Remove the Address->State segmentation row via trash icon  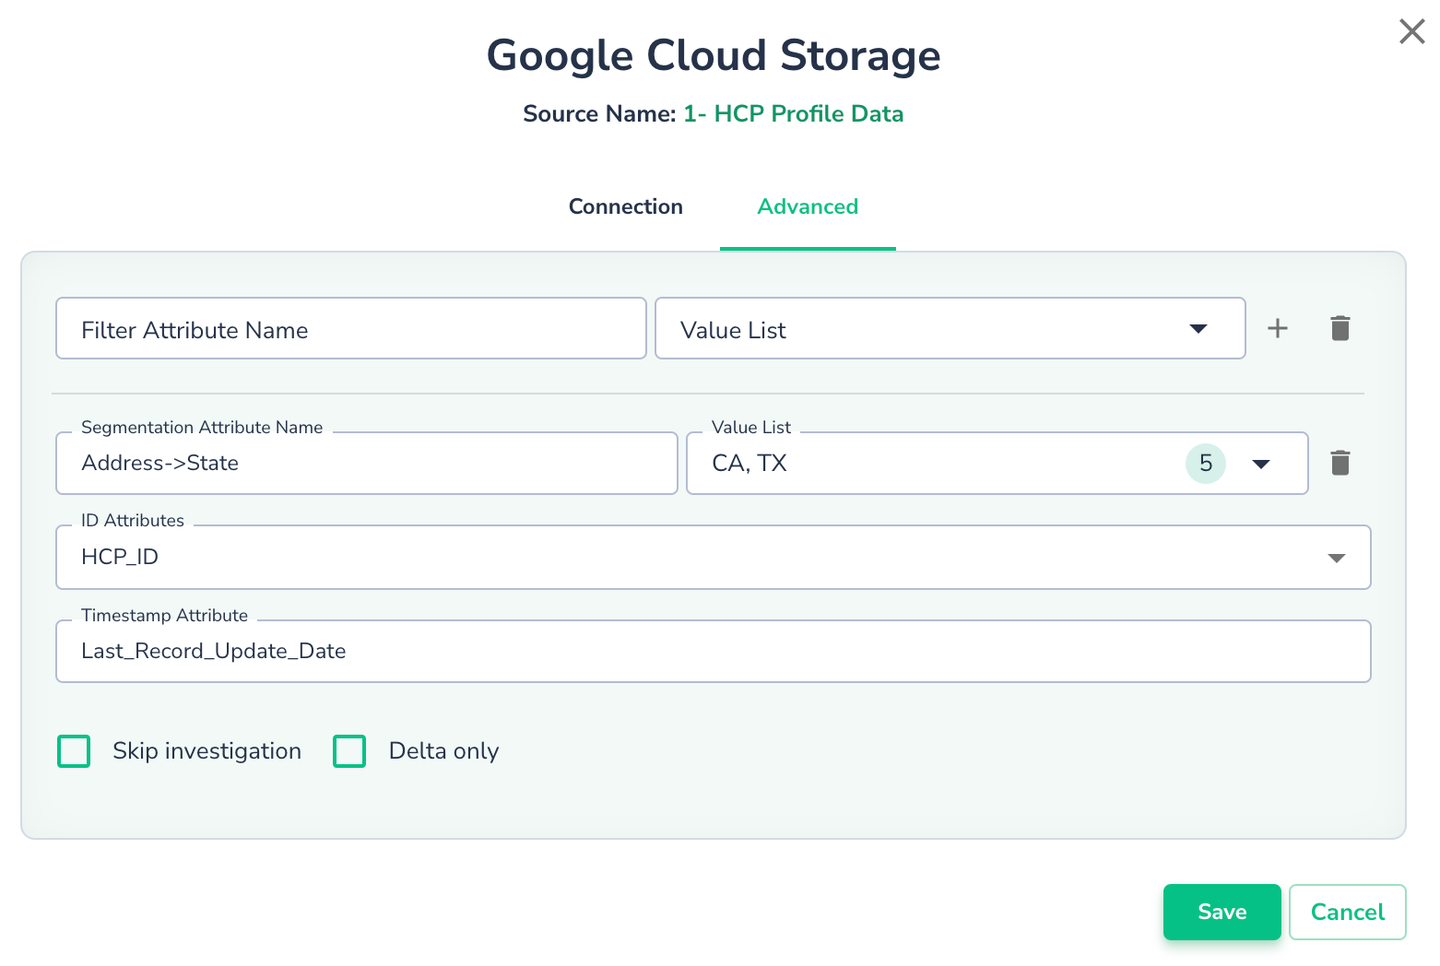1340,463
